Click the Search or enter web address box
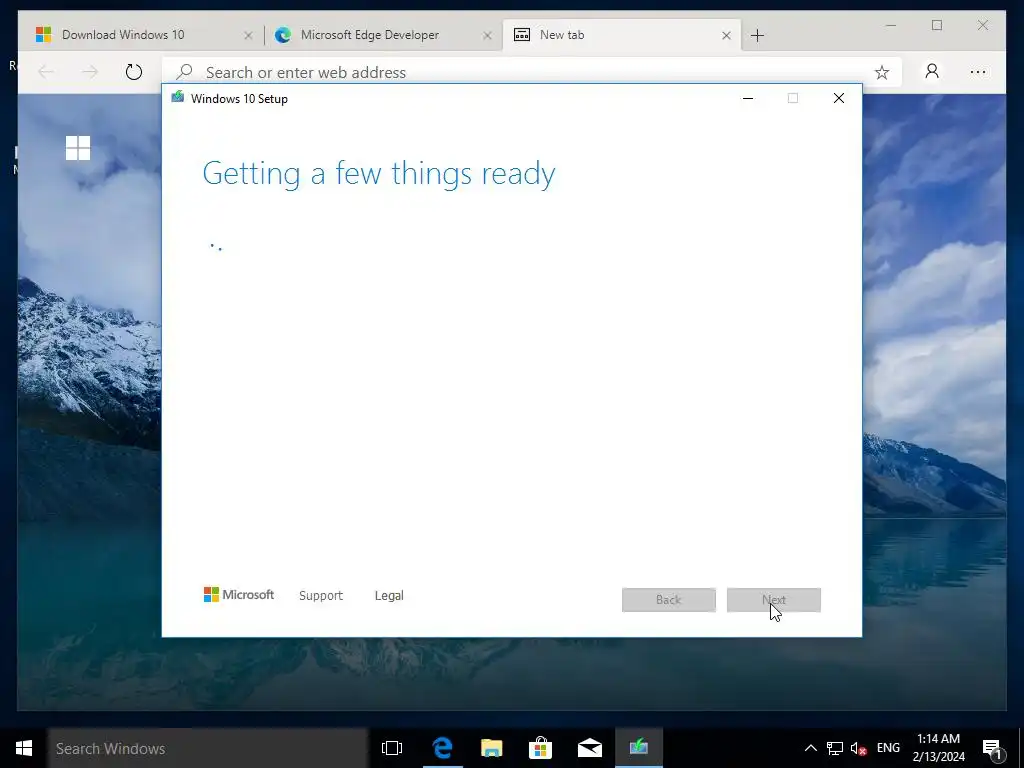This screenshot has height=768, width=1024. tap(532, 72)
